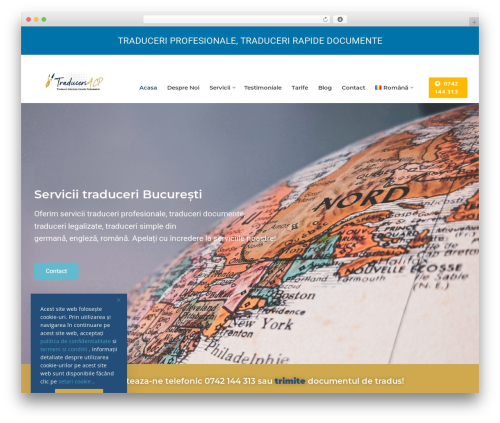The height and width of the screenshot is (423, 500).
Task: Open termeni si conditii link
Action: coord(64,349)
